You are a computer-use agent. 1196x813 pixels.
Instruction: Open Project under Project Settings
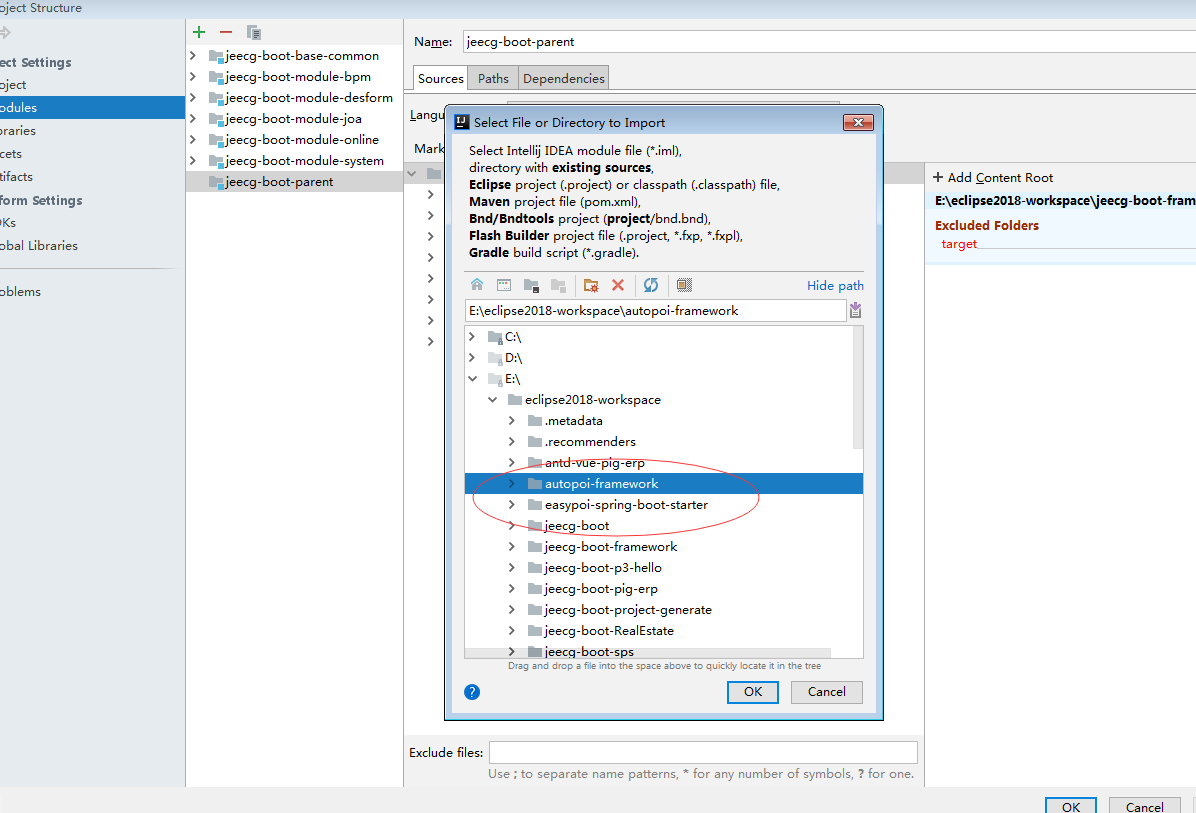(x=13, y=85)
